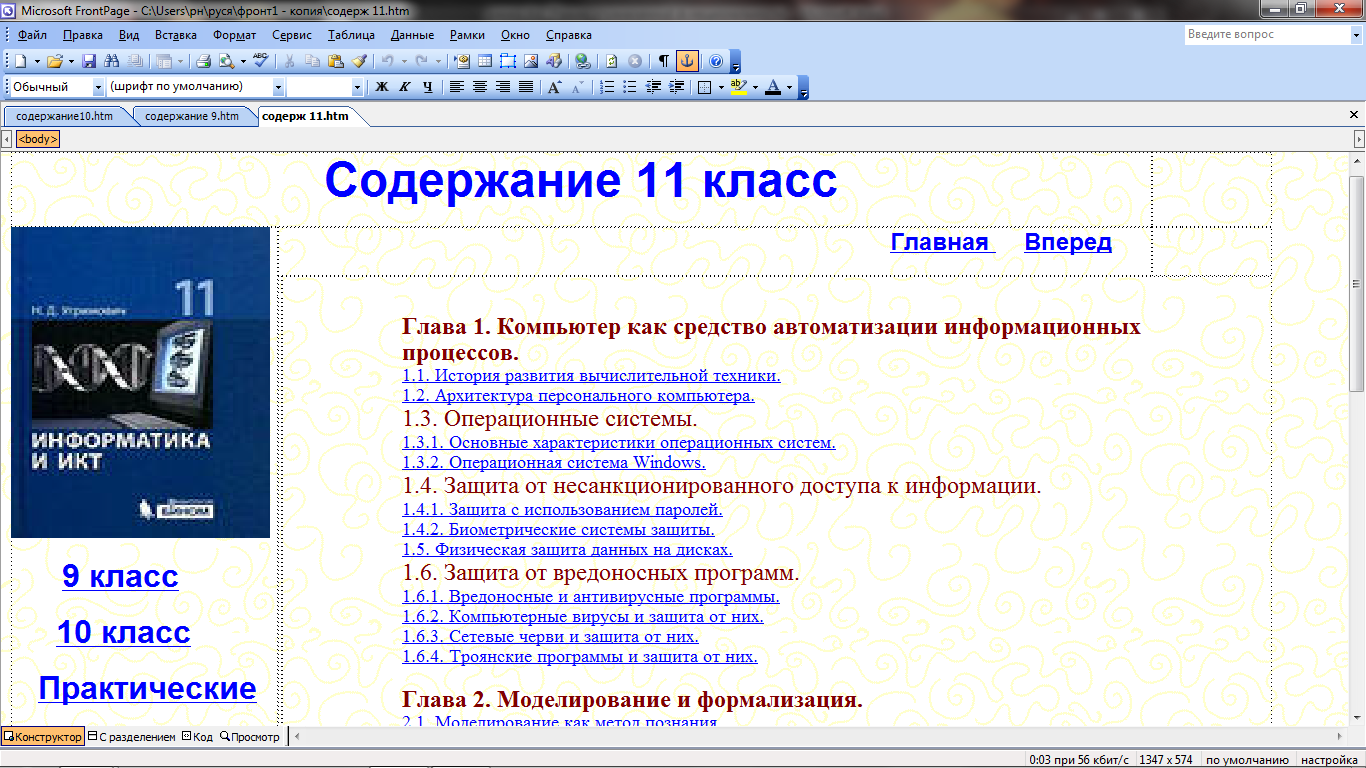The width and height of the screenshot is (1366, 768).
Task: Switch to Код view
Action: [x=197, y=737]
